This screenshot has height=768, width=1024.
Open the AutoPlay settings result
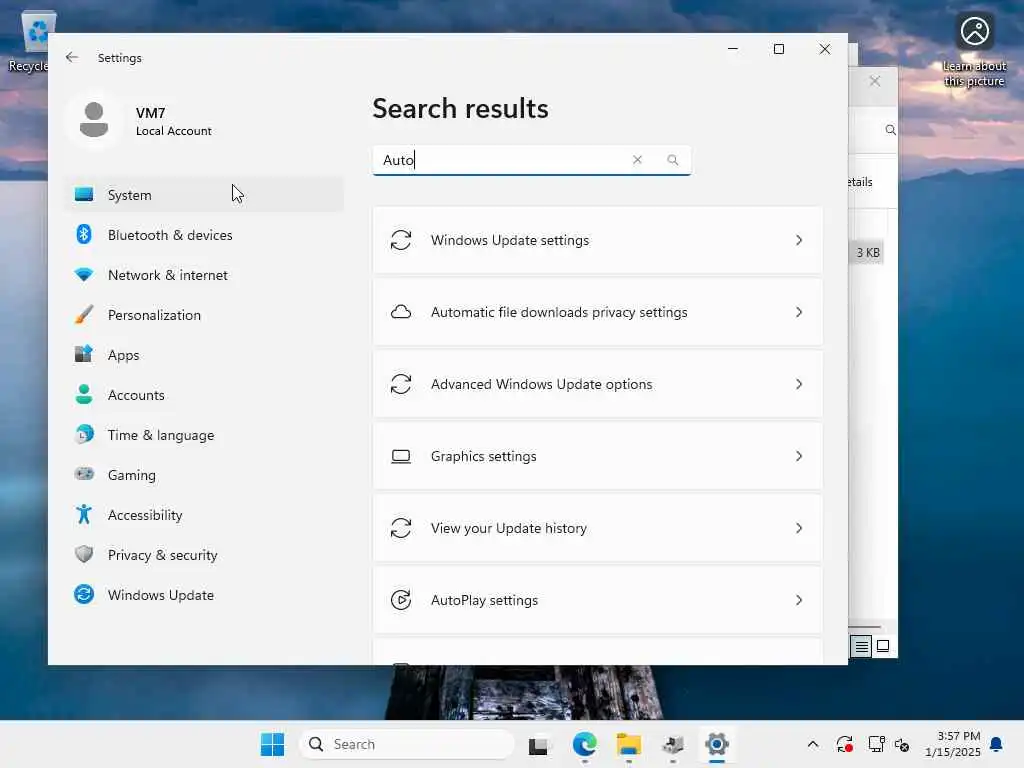tap(598, 600)
